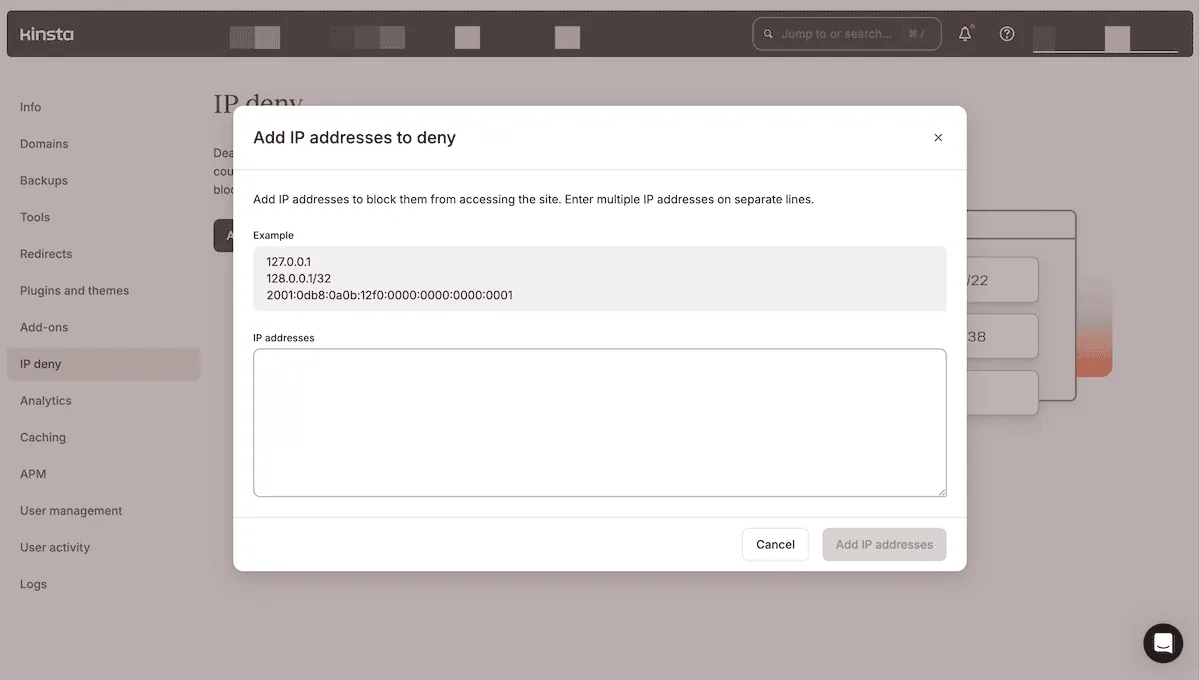Image resolution: width=1200 pixels, height=680 pixels.
Task: Click the Kinsta logo
Action: click(46, 33)
